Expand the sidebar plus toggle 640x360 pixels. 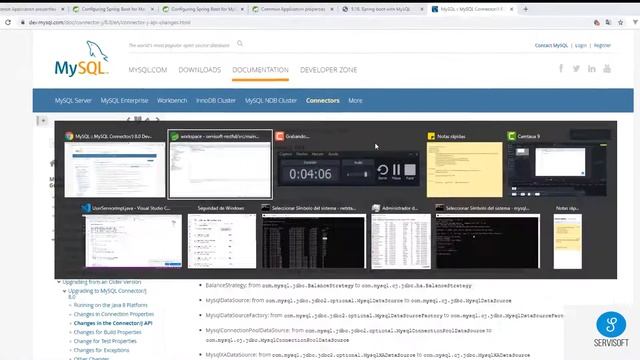click(42, 120)
